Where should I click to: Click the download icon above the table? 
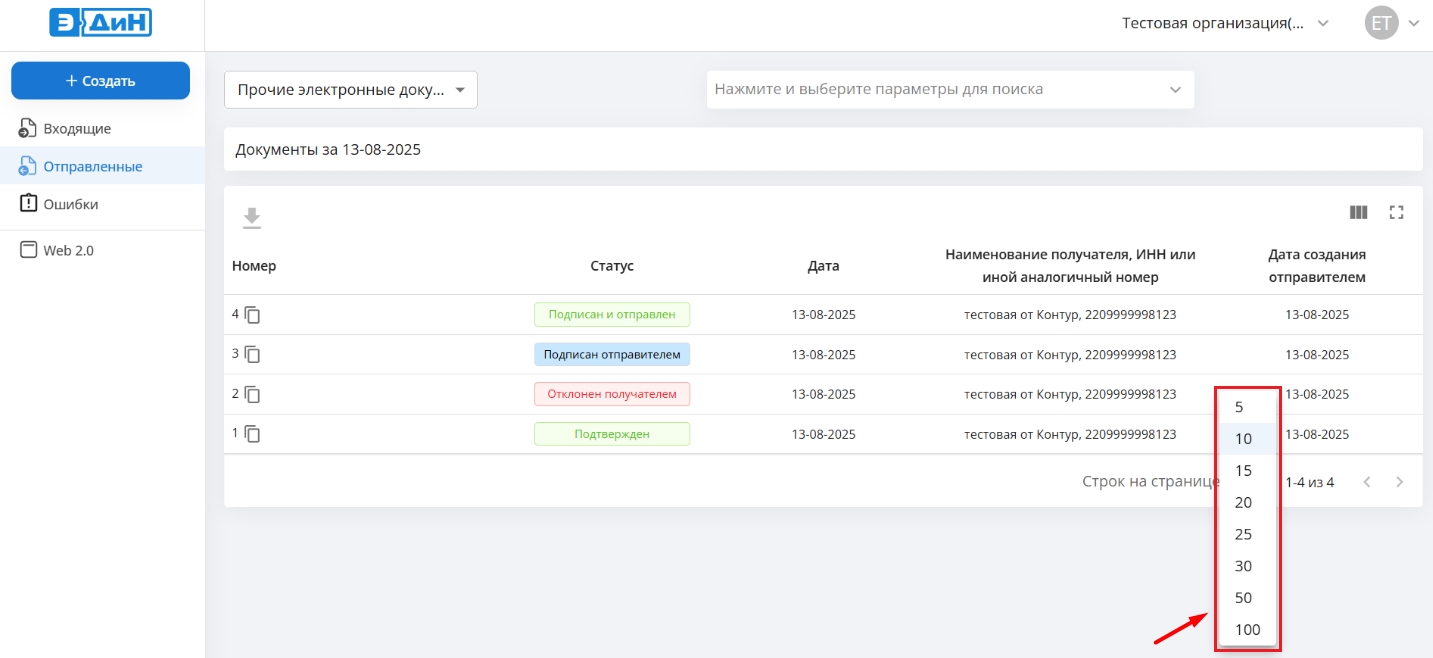(x=252, y=217)
